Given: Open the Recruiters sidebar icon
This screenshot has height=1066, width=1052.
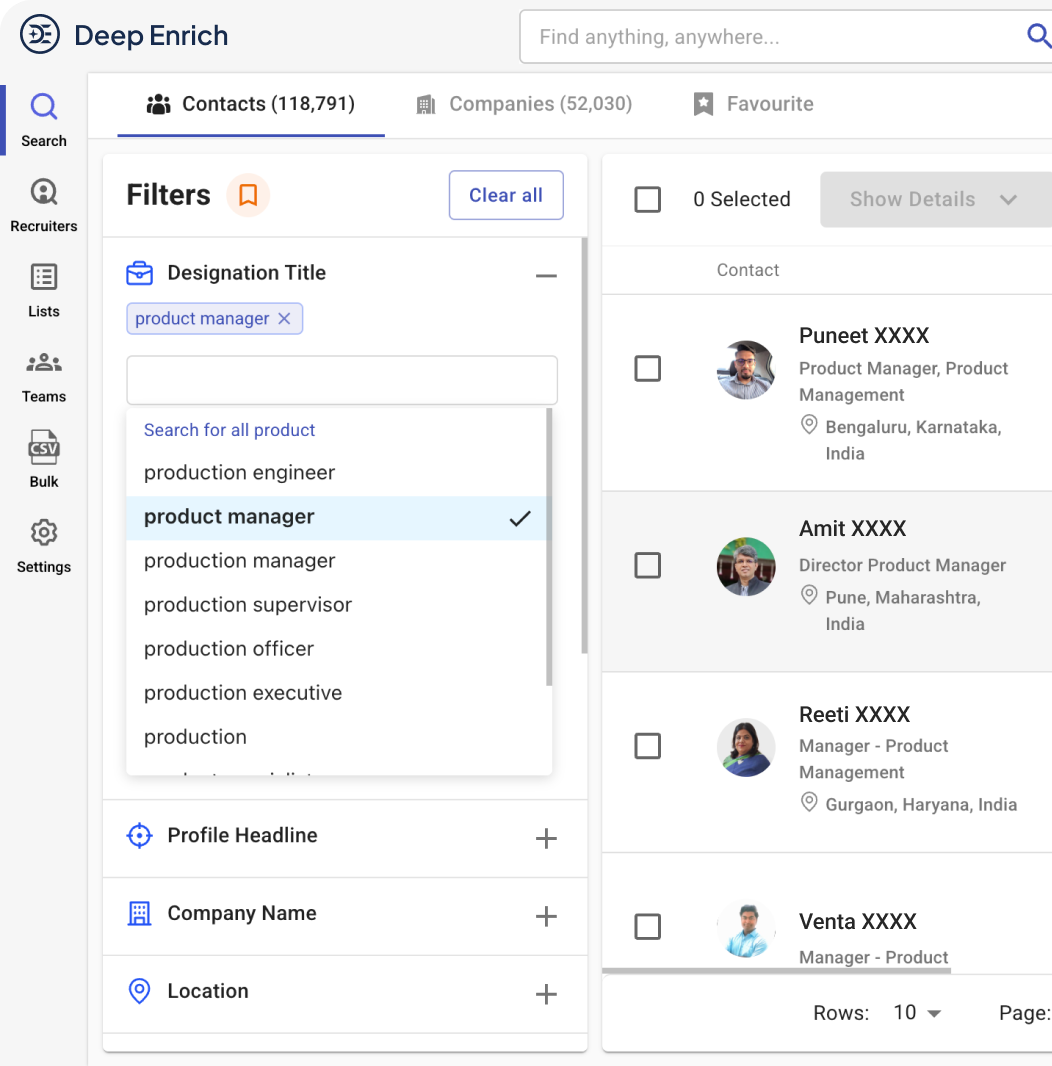Looking at the screenshot, I should 44,192.
